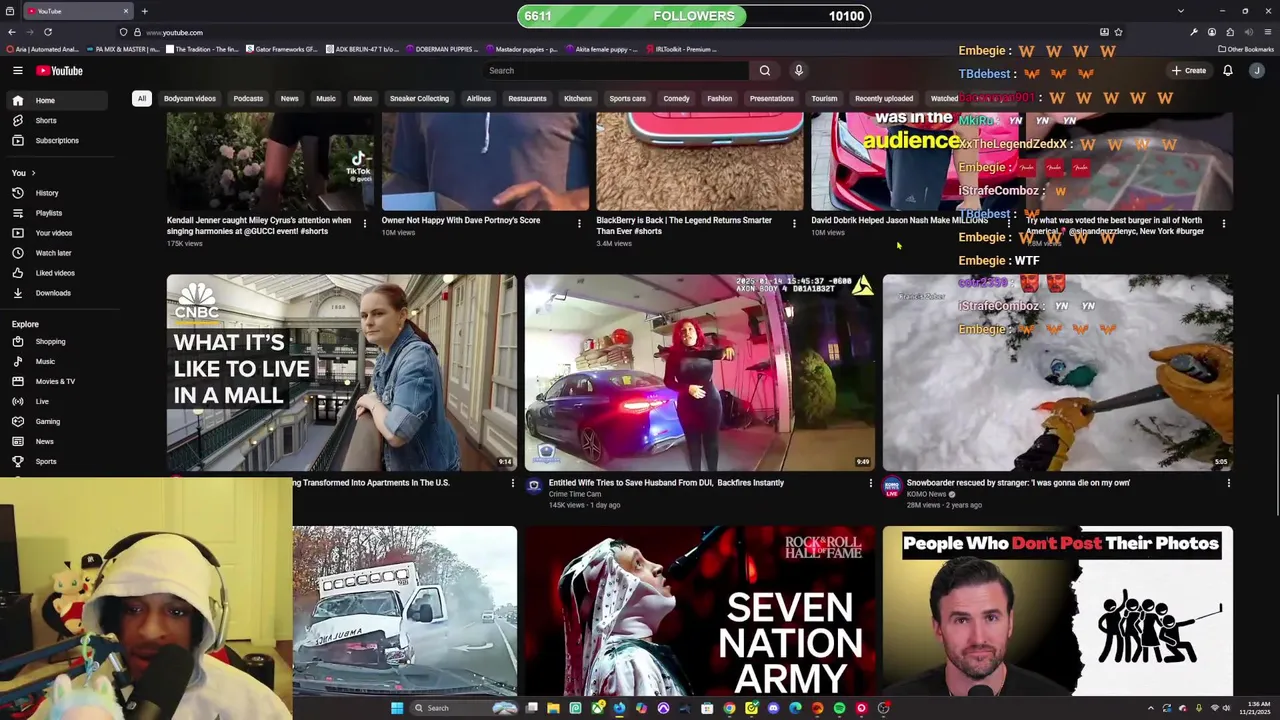This screenshot has height=720, width=1280.
Task: Select the Sneaker Collecting chip
Action: pos(419,98)
